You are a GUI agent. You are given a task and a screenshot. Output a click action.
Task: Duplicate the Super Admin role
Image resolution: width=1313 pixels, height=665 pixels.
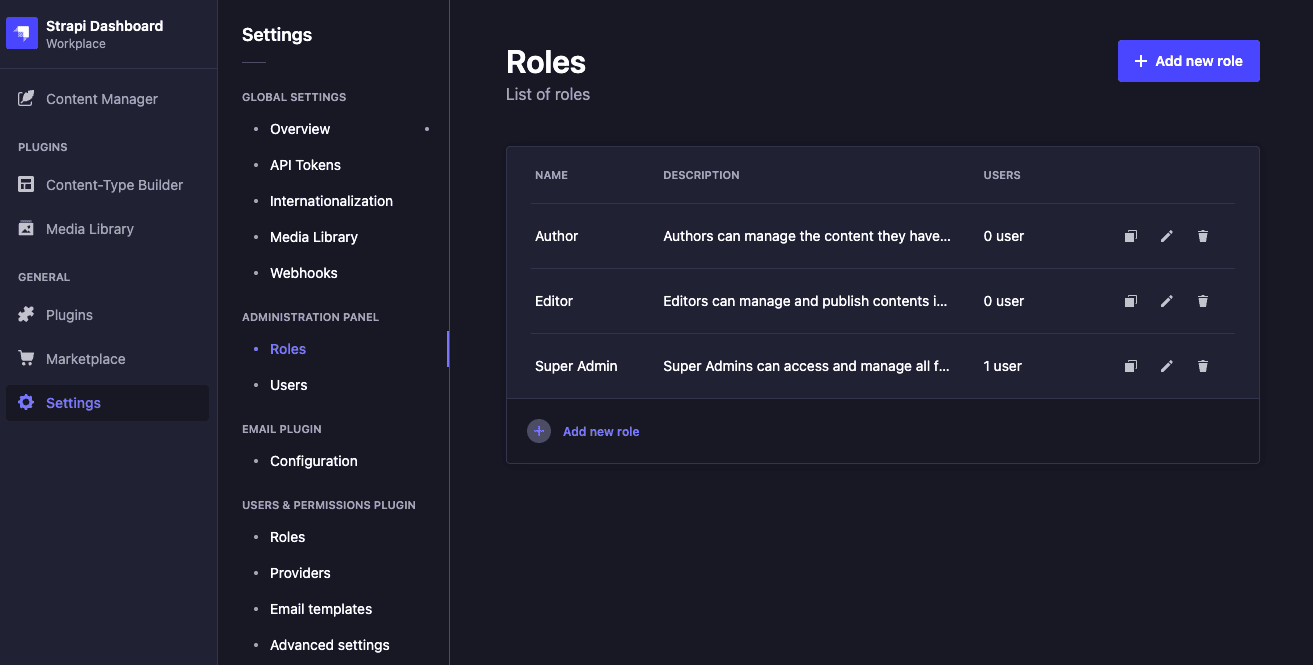(1131, 366)
